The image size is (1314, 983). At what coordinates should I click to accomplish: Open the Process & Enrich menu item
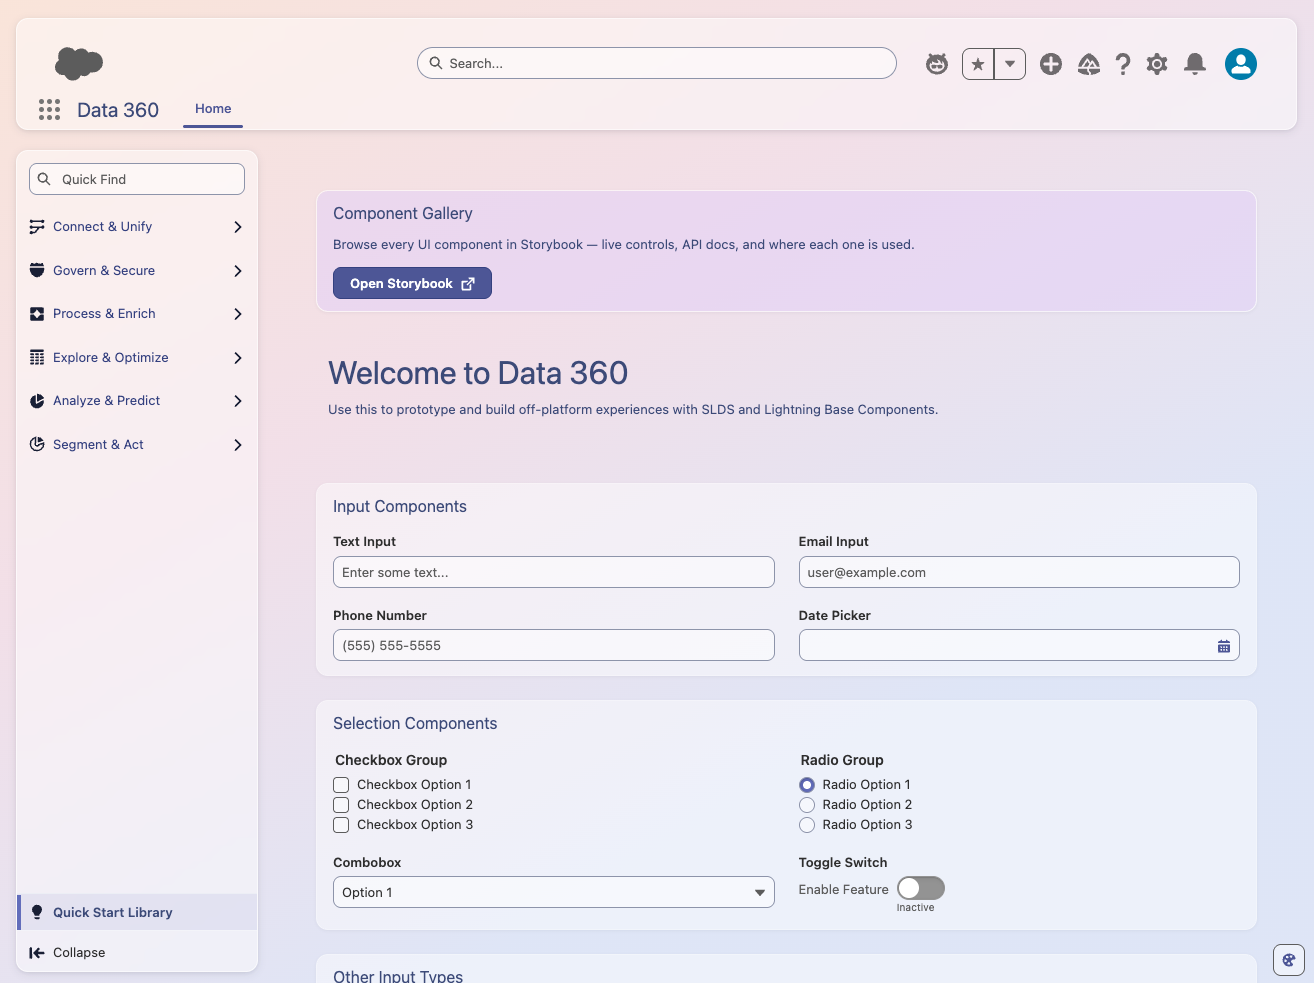[x=137, y=314]
